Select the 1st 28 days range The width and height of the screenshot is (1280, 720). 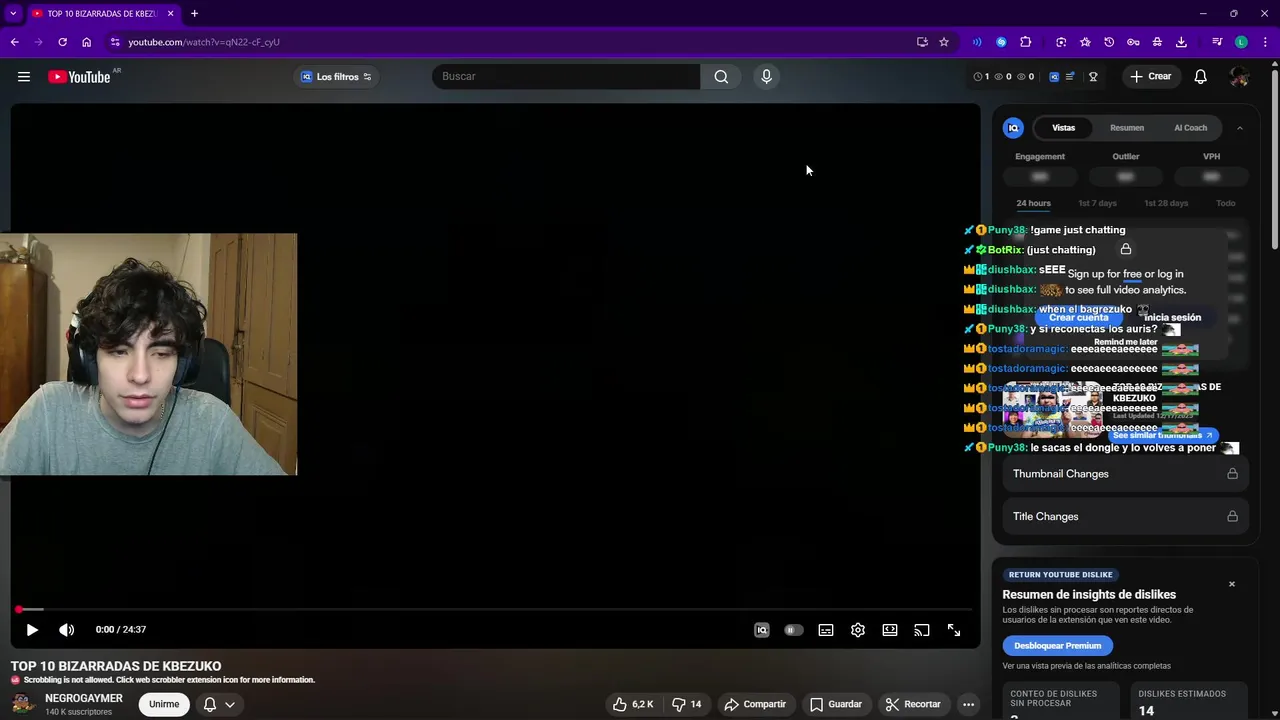click(x=1165, y=203)
